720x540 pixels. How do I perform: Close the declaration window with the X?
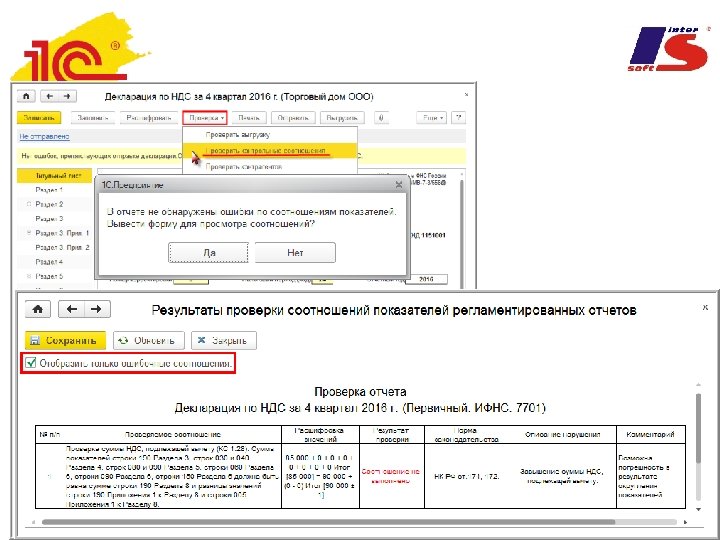click(466, 95)
